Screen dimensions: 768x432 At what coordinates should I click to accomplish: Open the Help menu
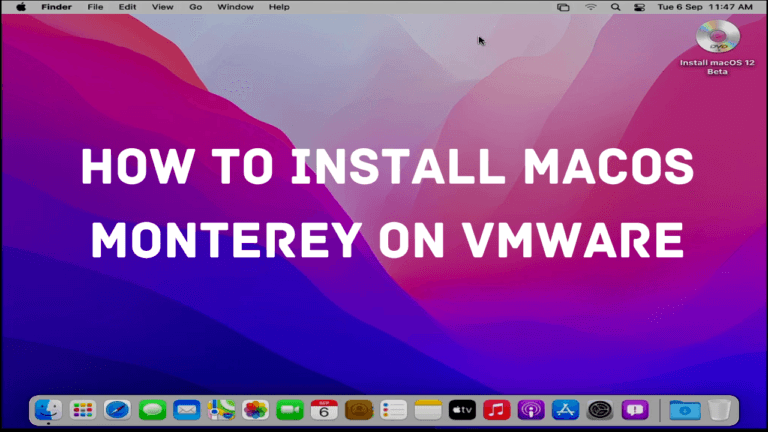(x=279, y=7)
